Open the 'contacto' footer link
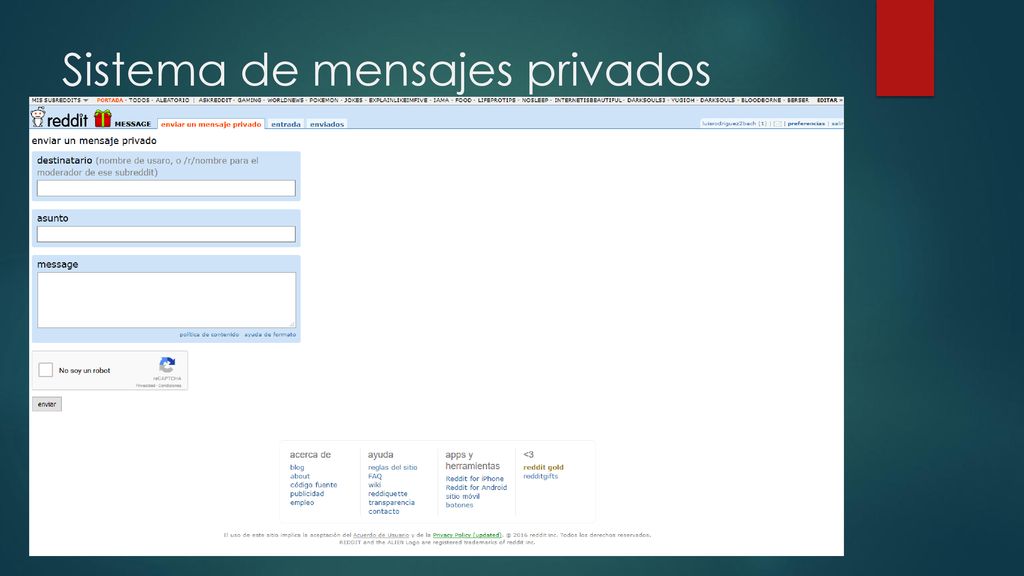1024x576 pixels. tap(383, 511)
